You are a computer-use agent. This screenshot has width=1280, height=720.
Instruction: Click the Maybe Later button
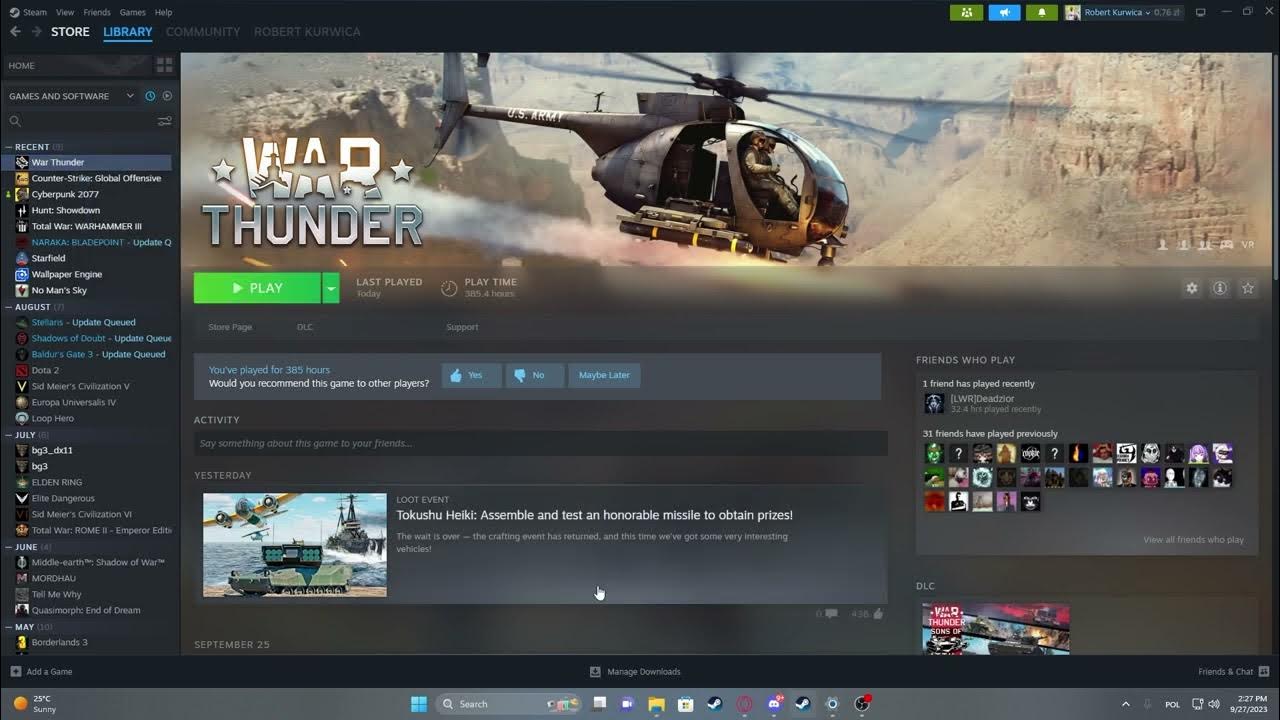pyautogui.click(x=604, y=375)
